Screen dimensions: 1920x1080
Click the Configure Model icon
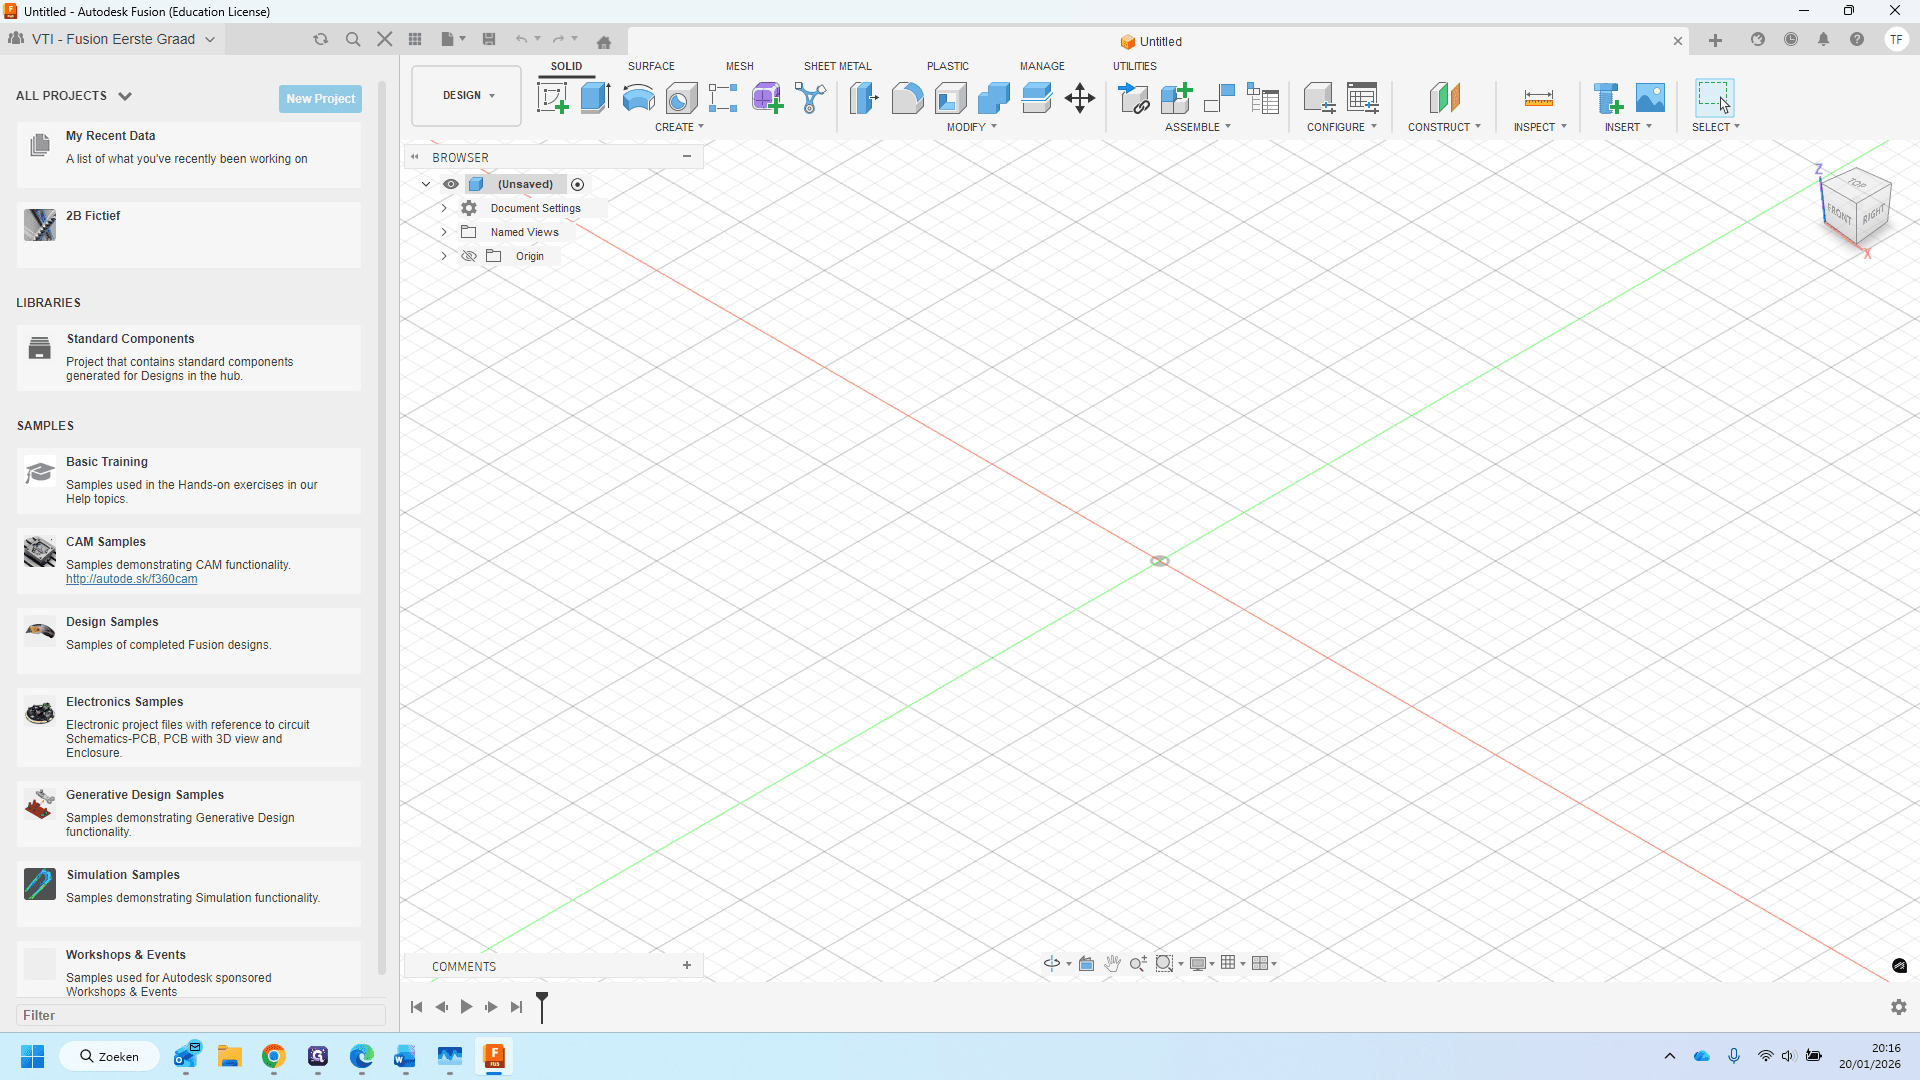coord(1319,98)
